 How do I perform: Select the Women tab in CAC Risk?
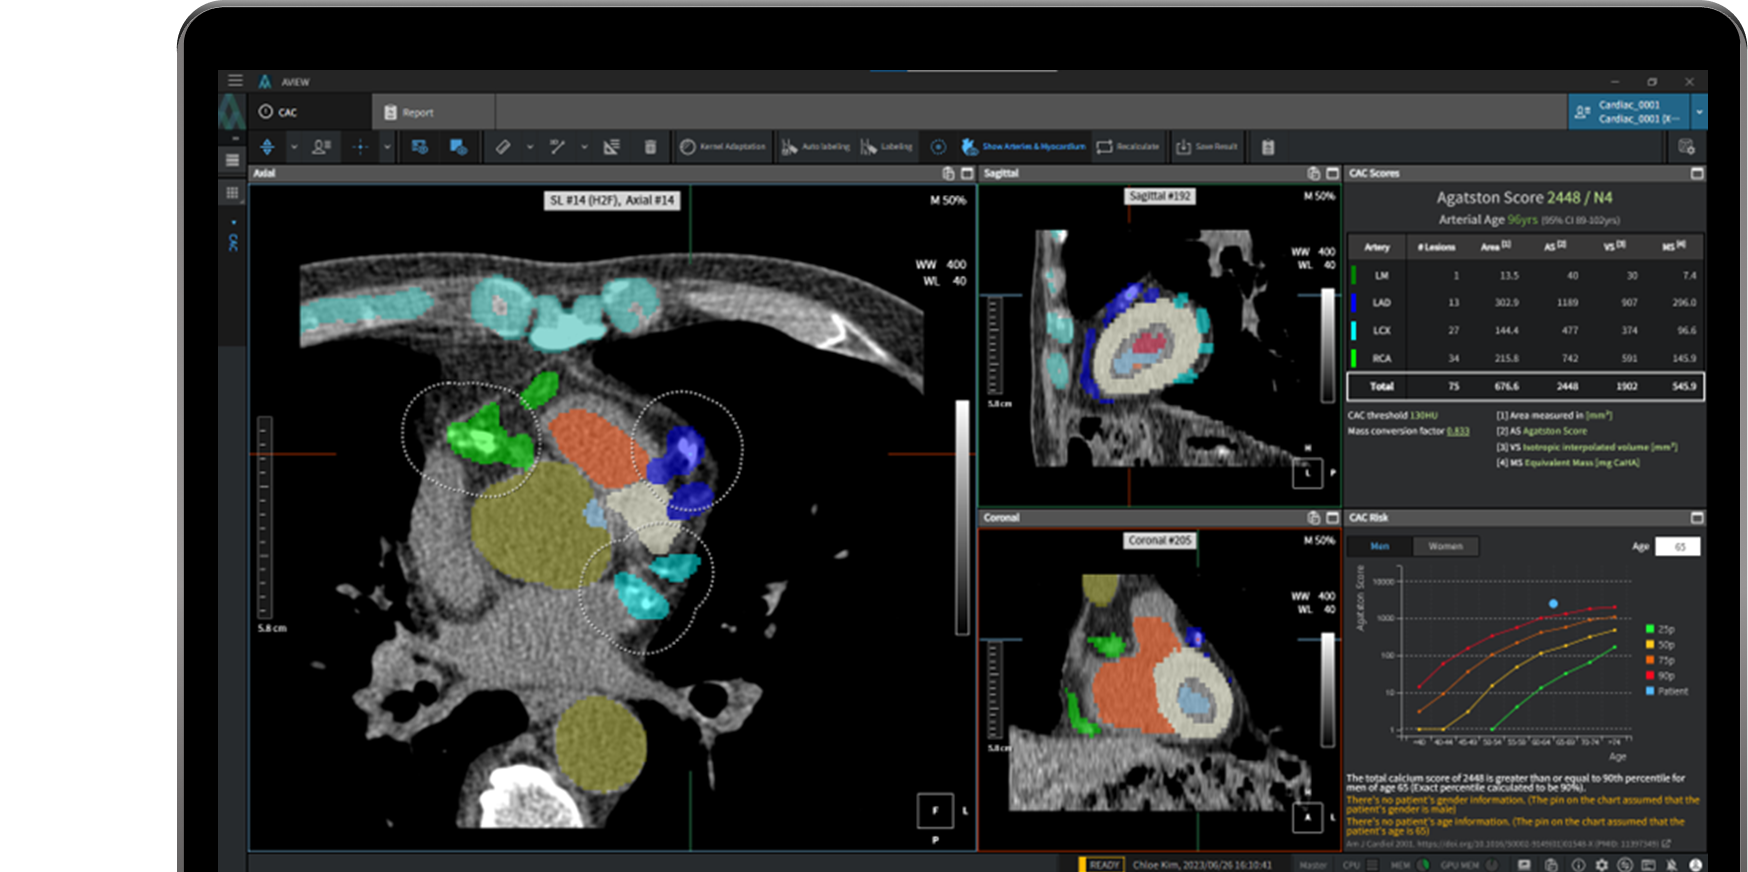[x=1445, y=546]
